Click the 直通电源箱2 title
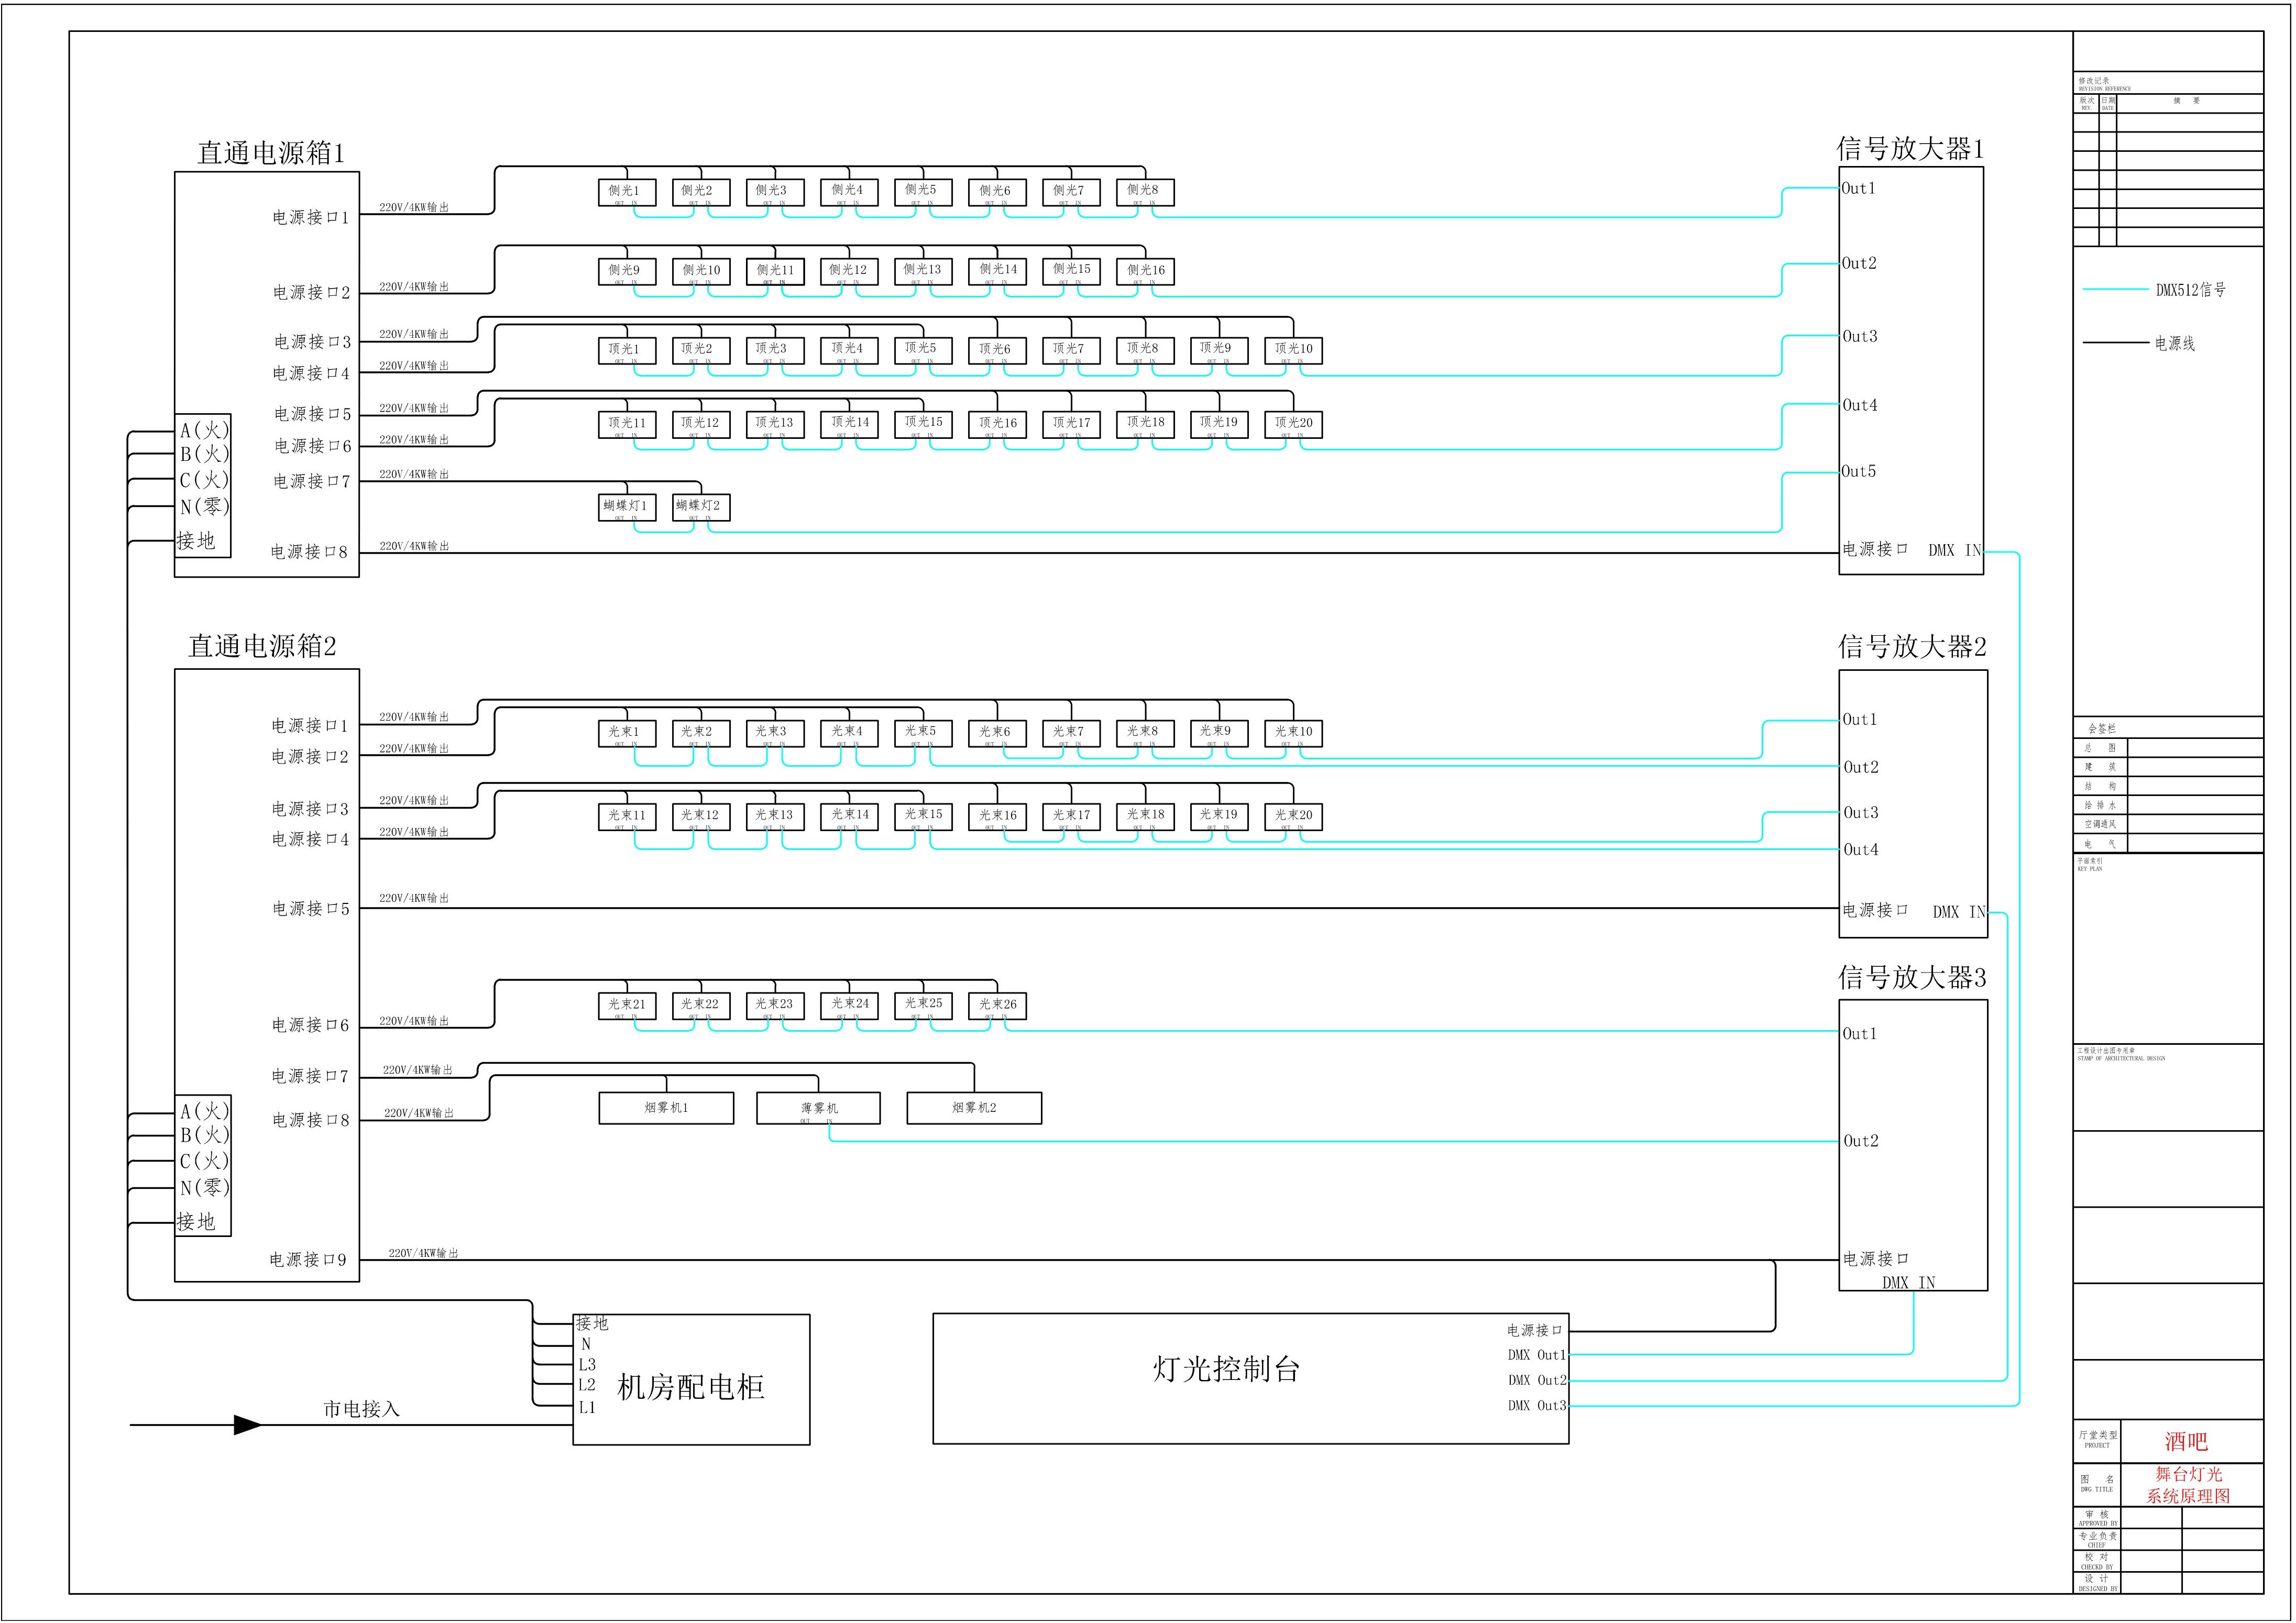 [x=262, y=646]
